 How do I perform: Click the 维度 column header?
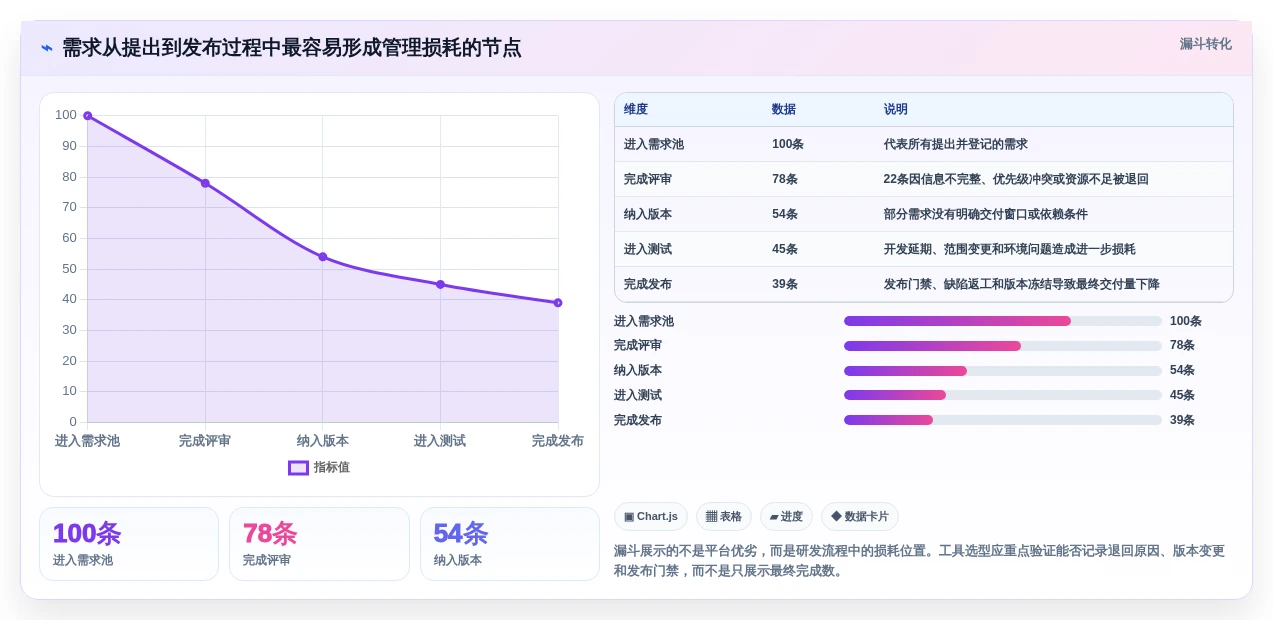[x=636, y=110]
